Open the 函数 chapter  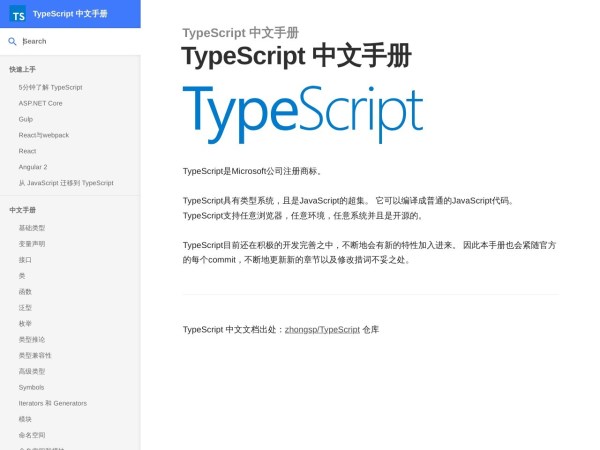click(x=25, y=292)
